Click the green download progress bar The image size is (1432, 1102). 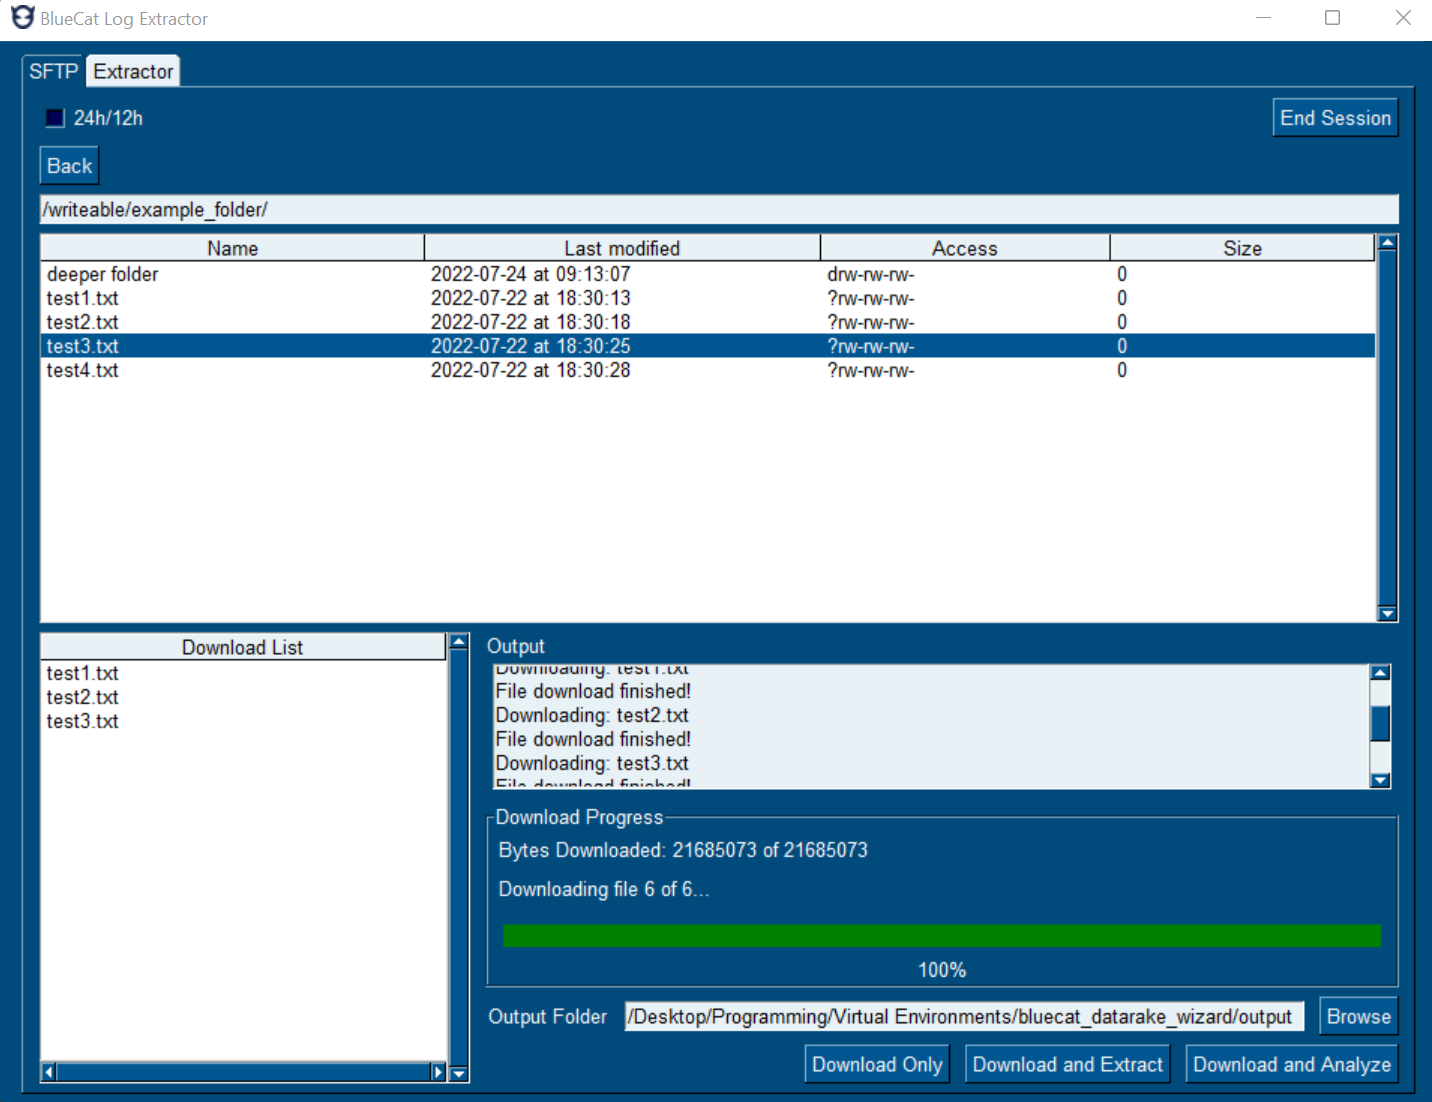point(941,936)
